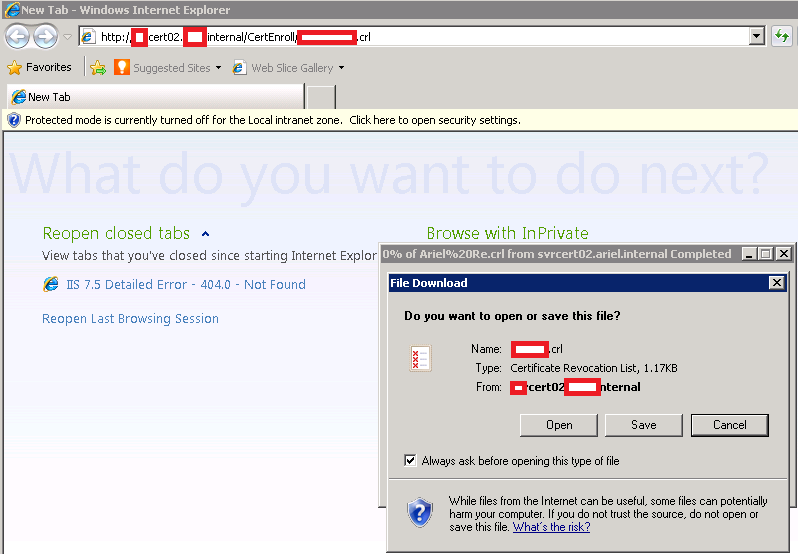Click Reopen Last Browsing Session link

point(130,318)
